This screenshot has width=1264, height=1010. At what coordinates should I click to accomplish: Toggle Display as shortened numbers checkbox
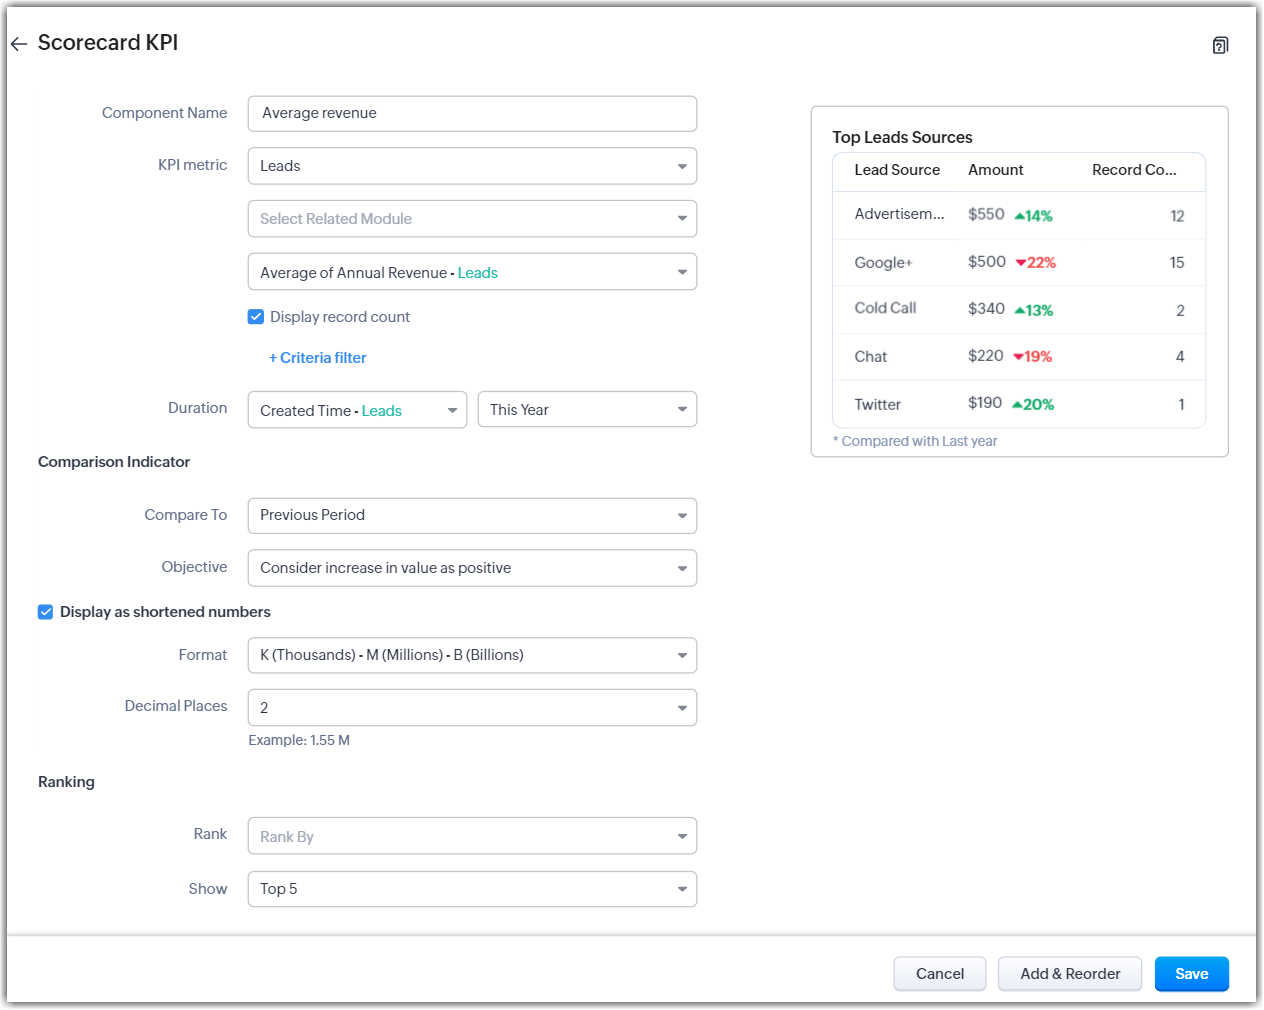click(x=46, y=612)
